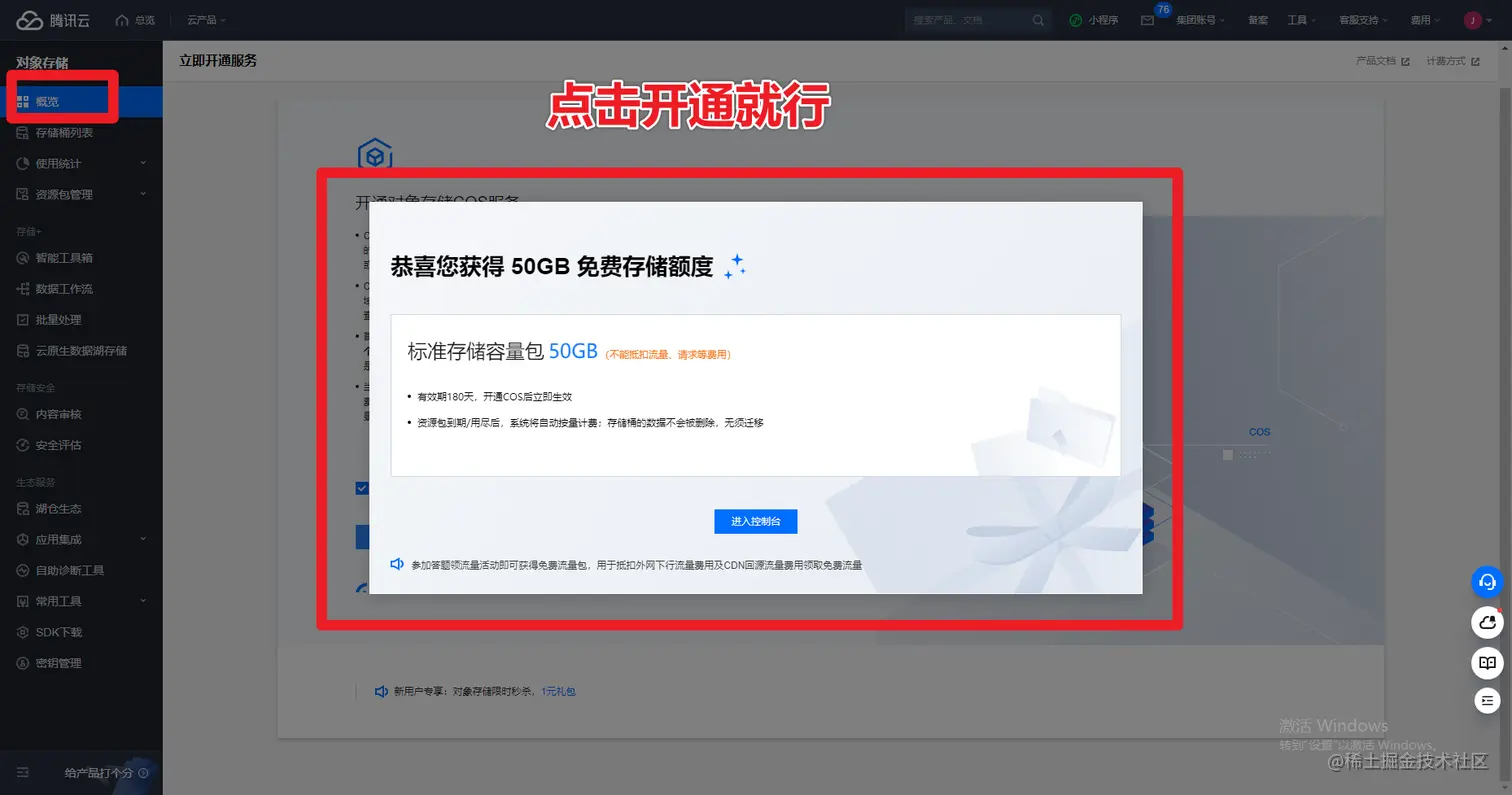
Task: Click the 使用统计 pie chart icon
Action: (x=23, y=163)
